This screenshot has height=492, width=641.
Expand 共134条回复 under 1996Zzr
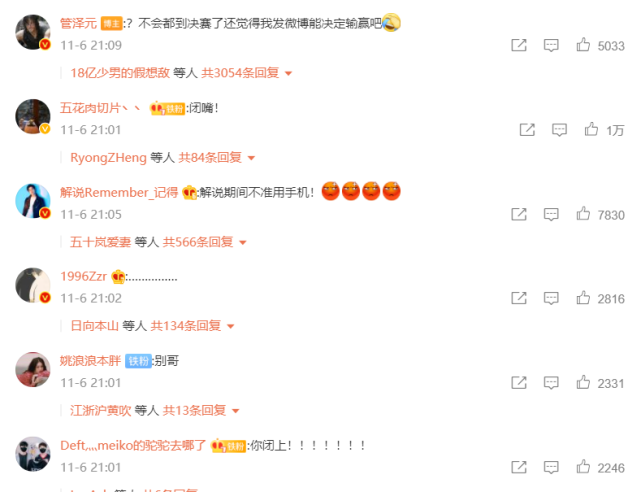192,326
